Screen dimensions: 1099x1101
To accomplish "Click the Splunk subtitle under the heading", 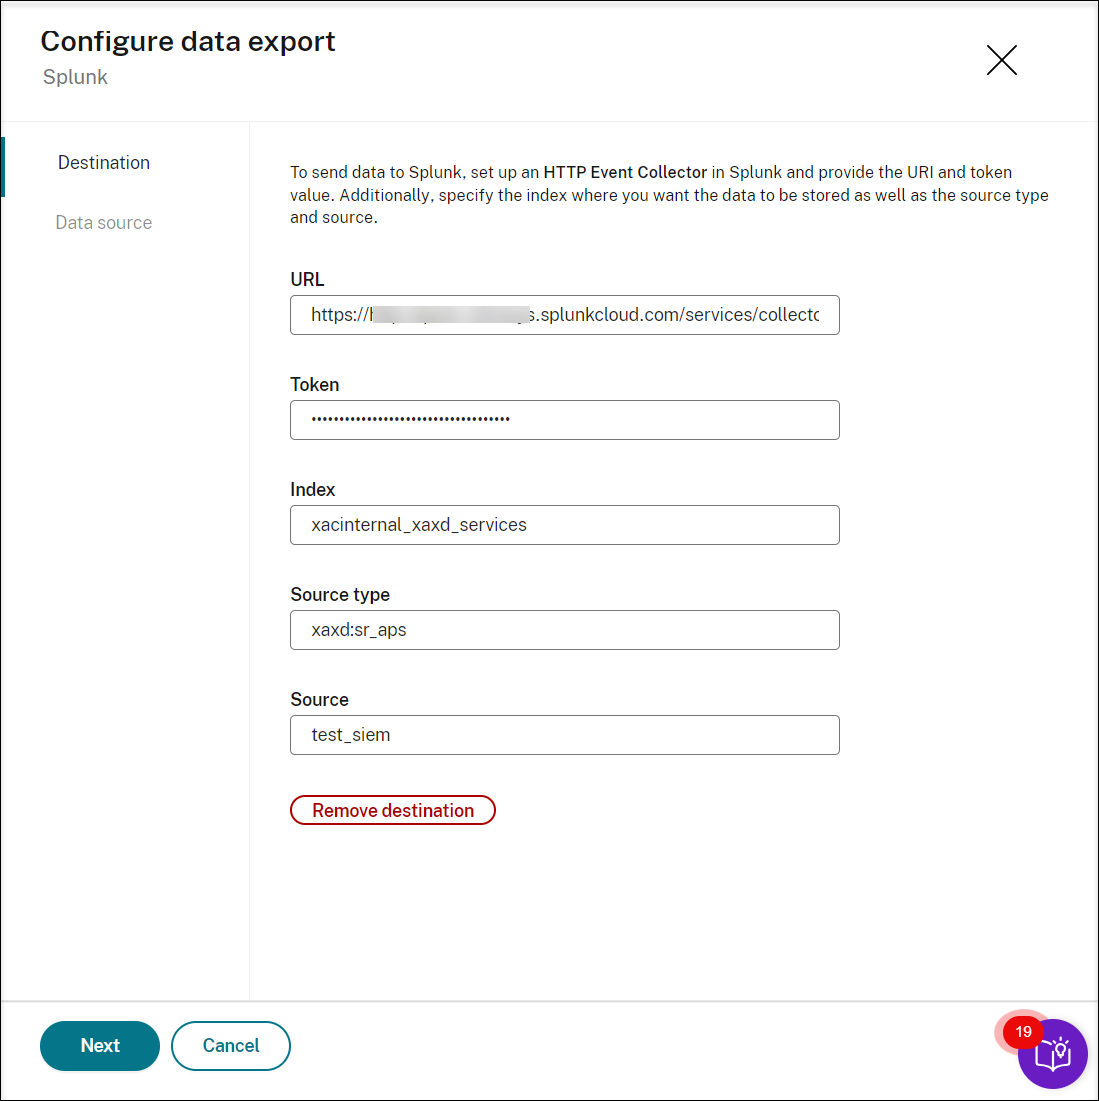I will click(x=75, y=77).
